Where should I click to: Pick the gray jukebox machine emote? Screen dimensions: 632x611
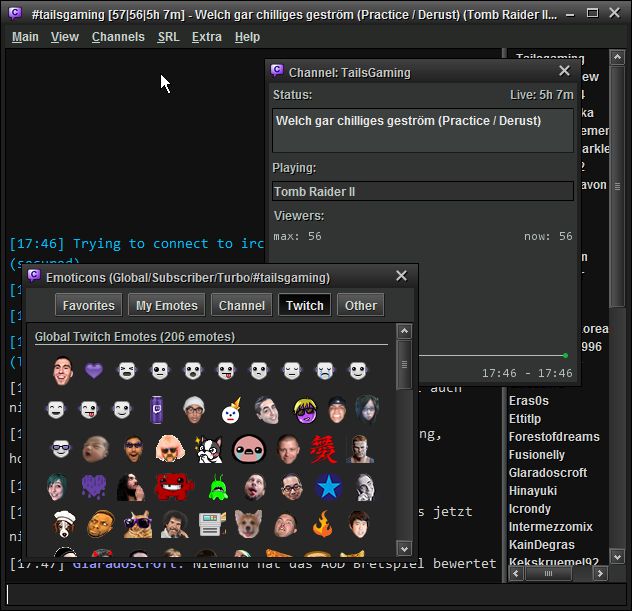click(x=212, y=524)
